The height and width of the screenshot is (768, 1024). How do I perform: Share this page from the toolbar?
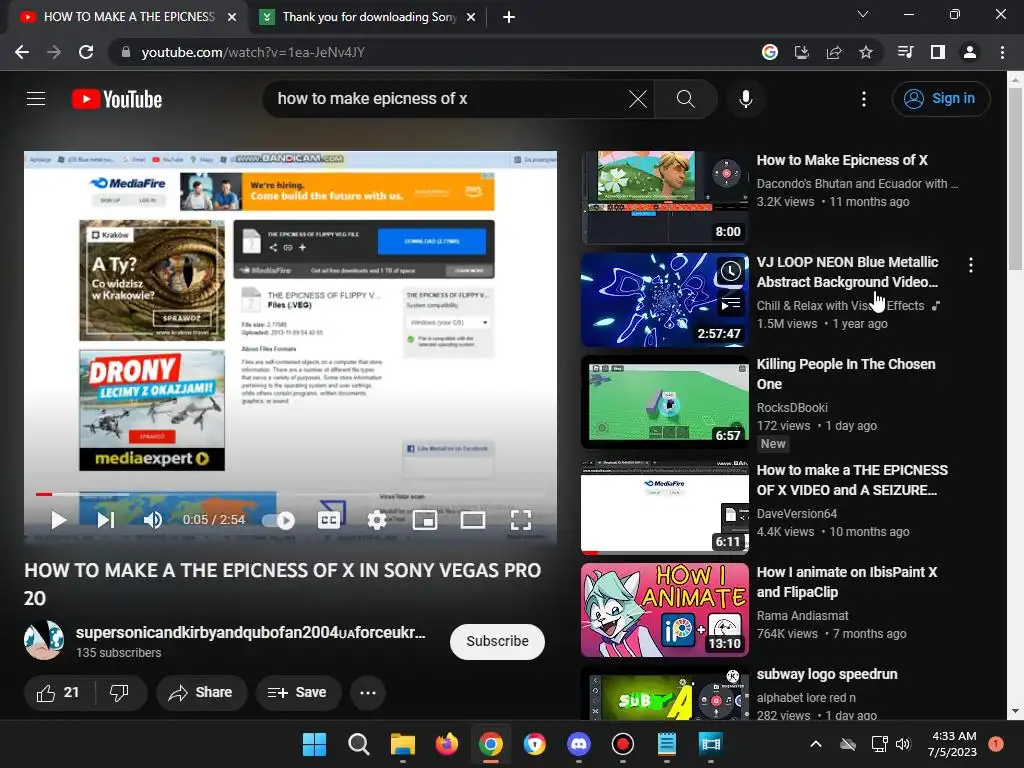pos(834,52)
